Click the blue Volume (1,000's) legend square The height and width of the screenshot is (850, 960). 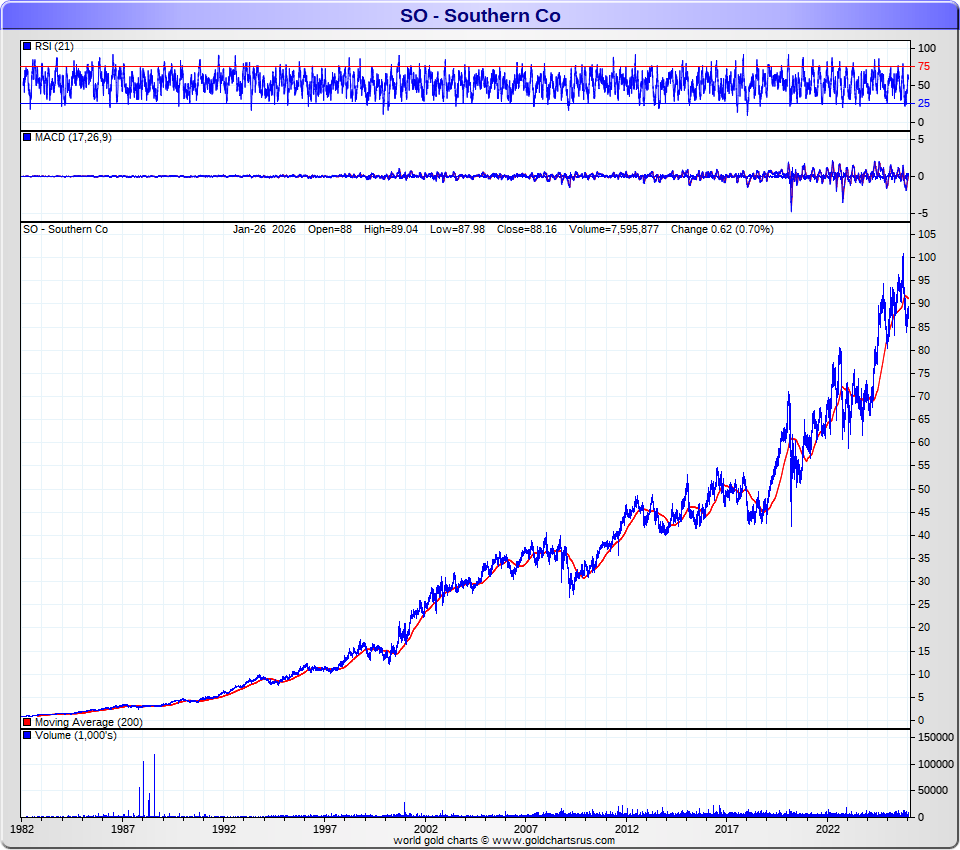click(x=27, y=736)
